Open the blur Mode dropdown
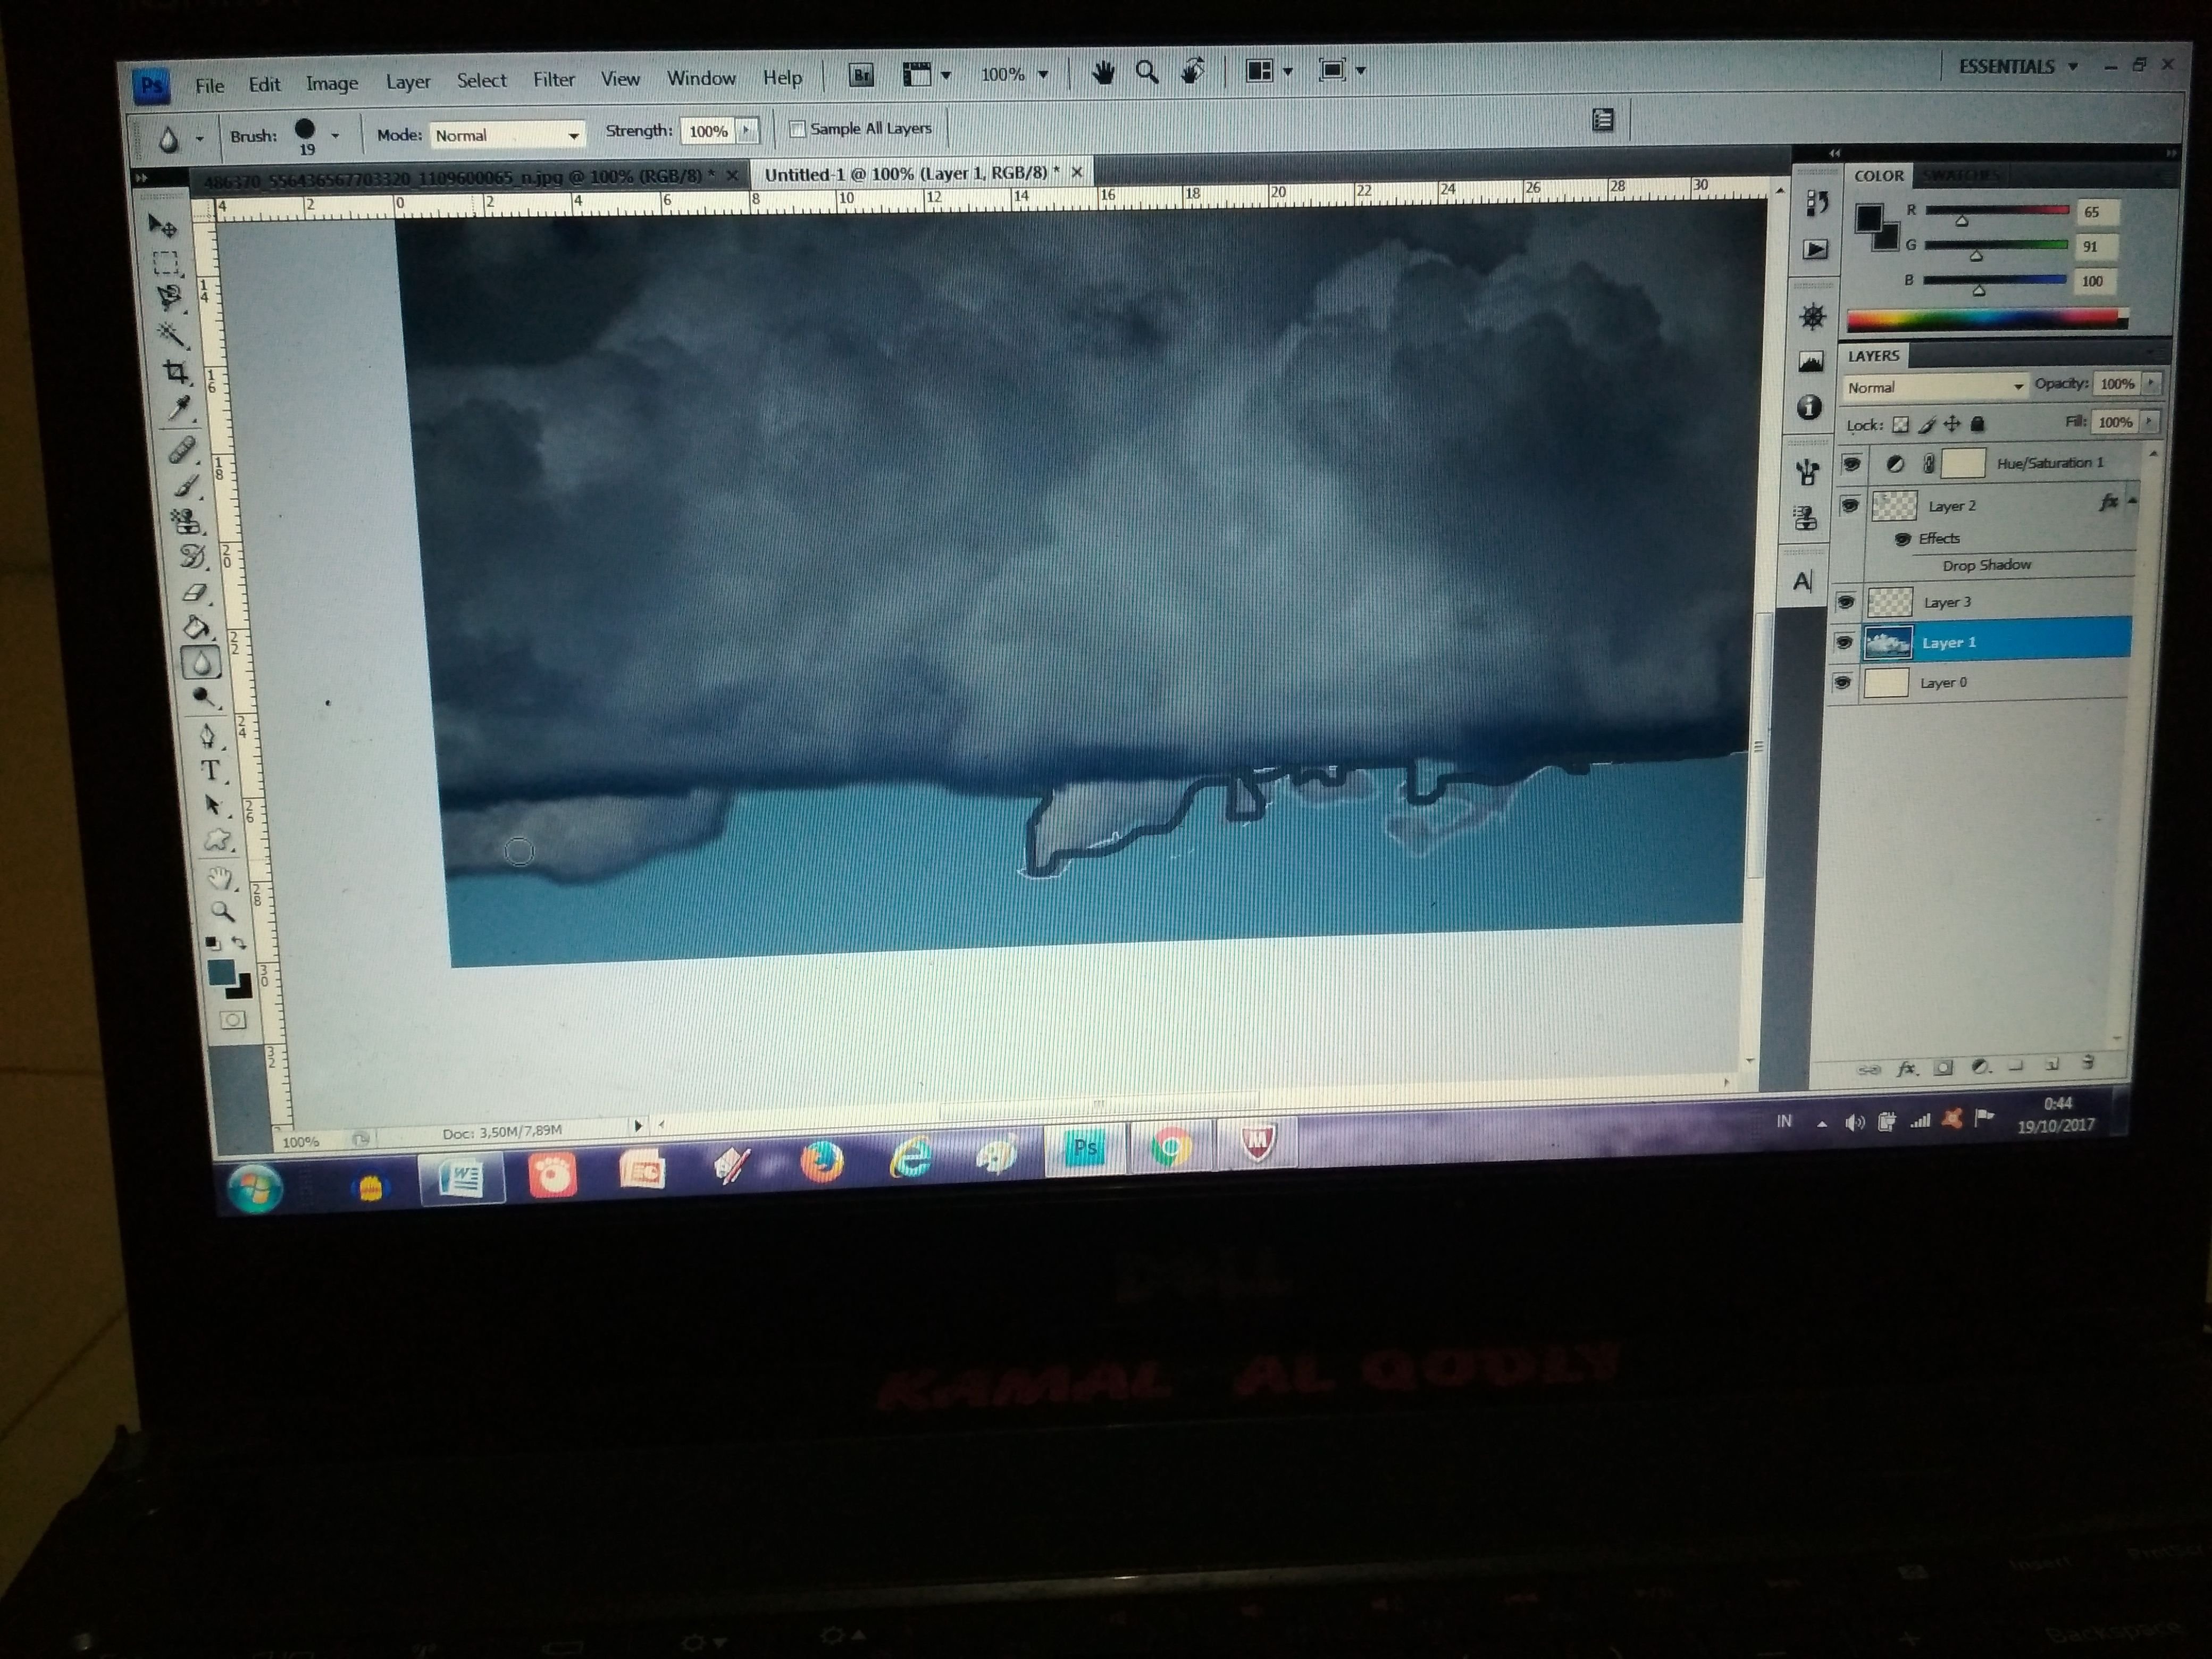 tap(507, 135)
